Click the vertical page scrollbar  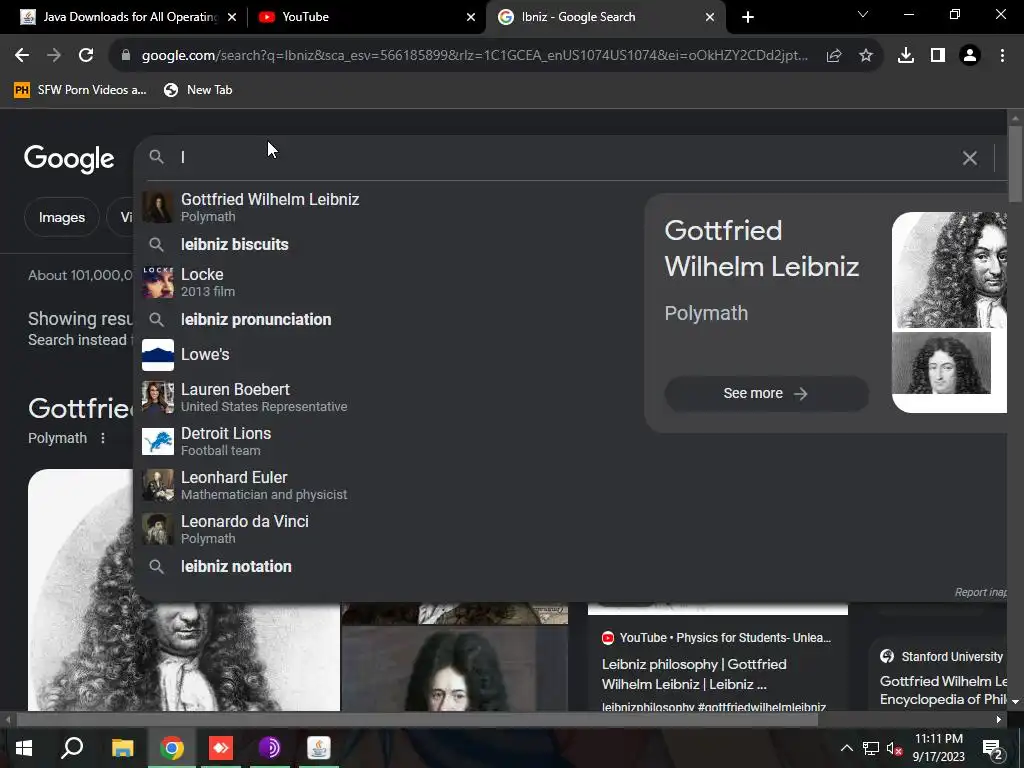(x=1015, y=163)
